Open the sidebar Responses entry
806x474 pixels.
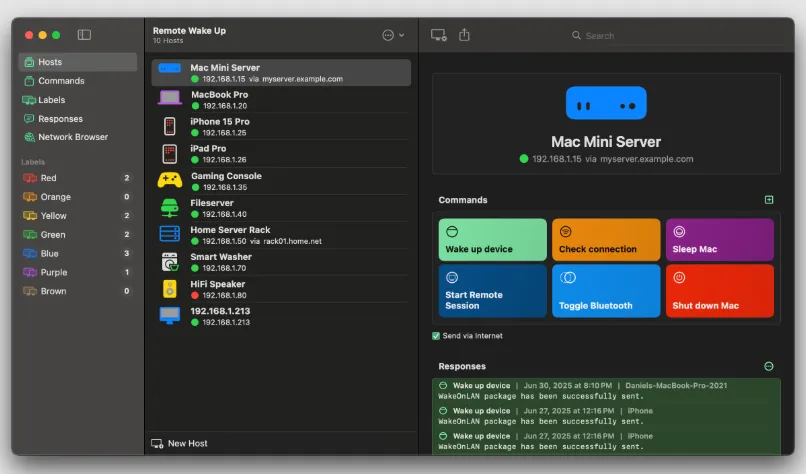(x=78, y=119)
